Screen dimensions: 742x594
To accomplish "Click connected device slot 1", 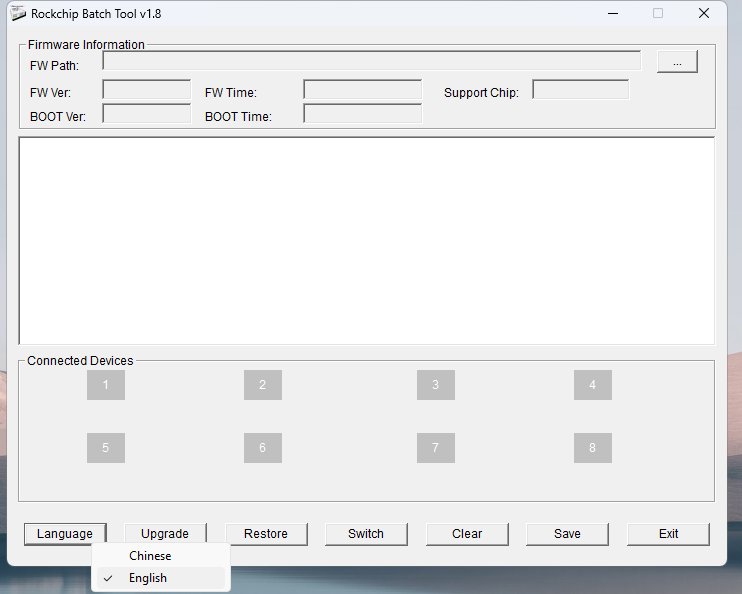I will tap(106, 385).
